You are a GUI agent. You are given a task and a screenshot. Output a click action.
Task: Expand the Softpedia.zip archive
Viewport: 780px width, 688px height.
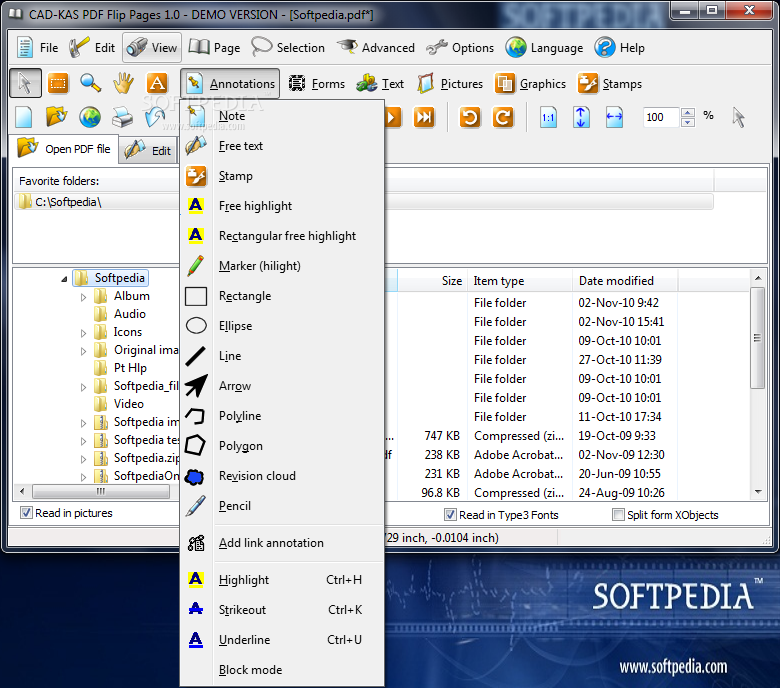tap(83, 459)
